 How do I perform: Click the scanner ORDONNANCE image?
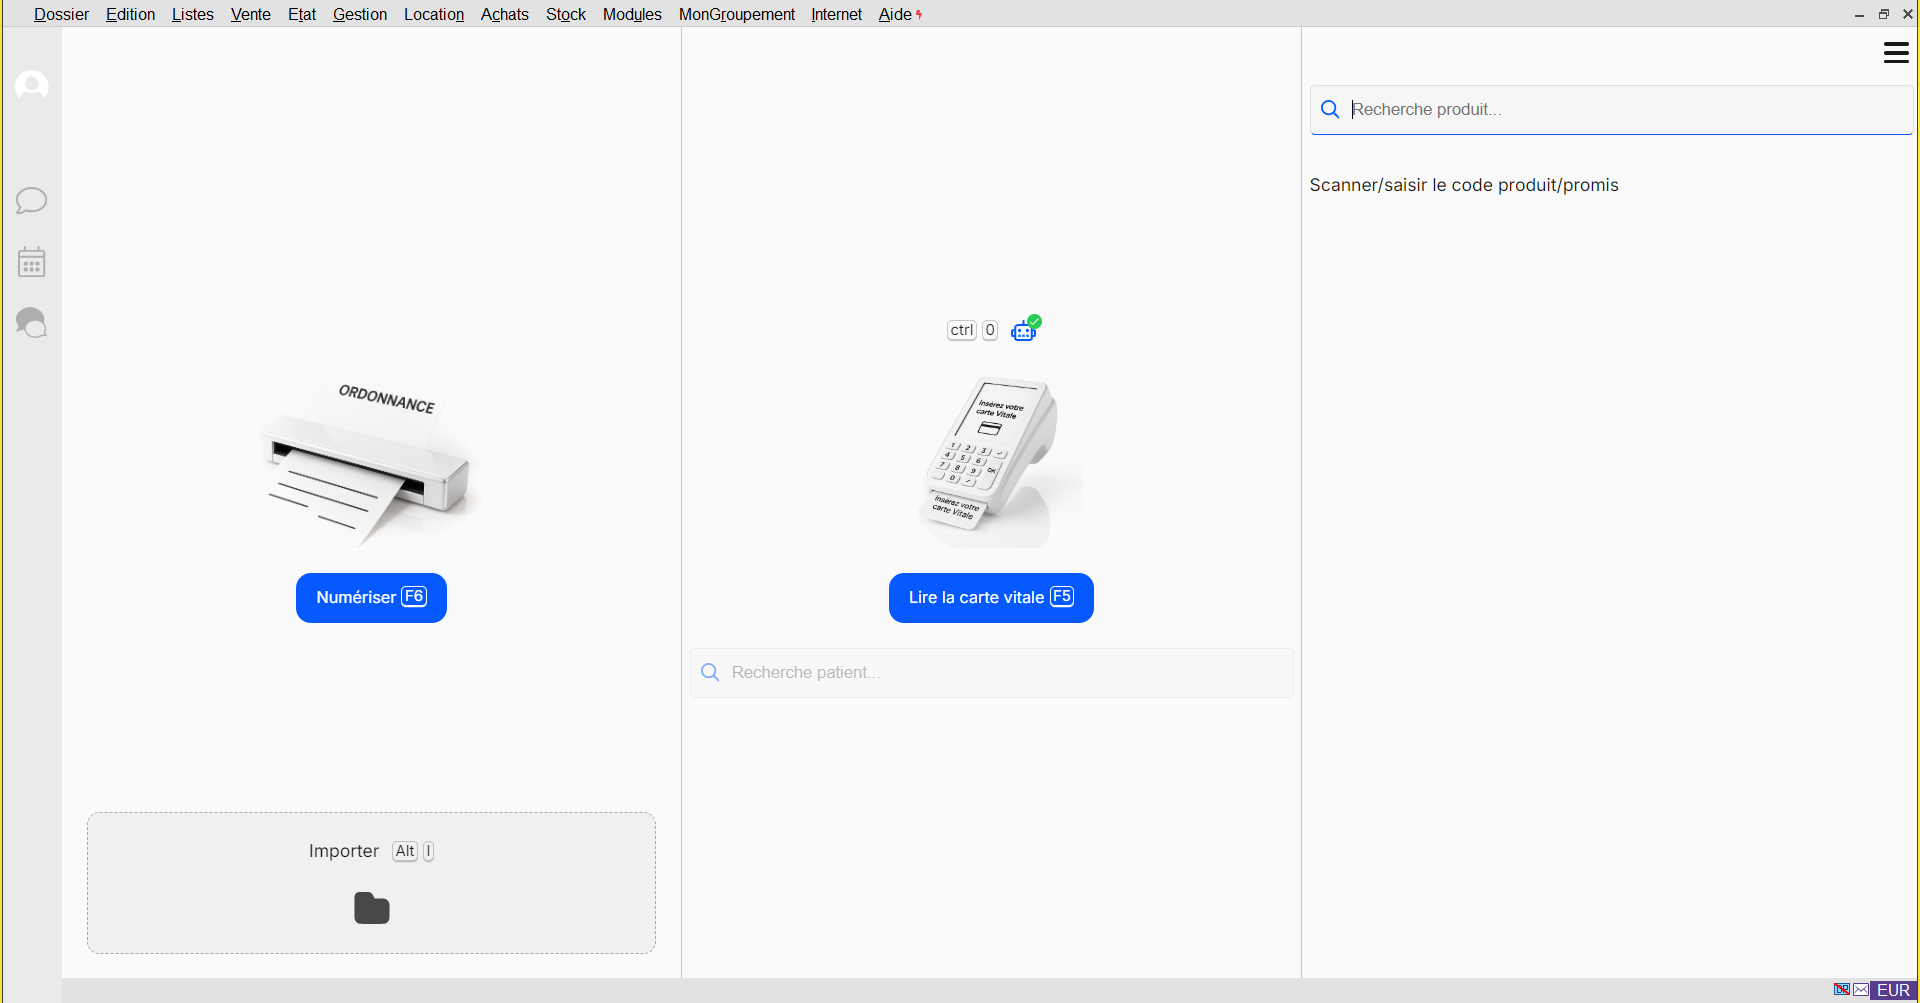tap(370, 462)
